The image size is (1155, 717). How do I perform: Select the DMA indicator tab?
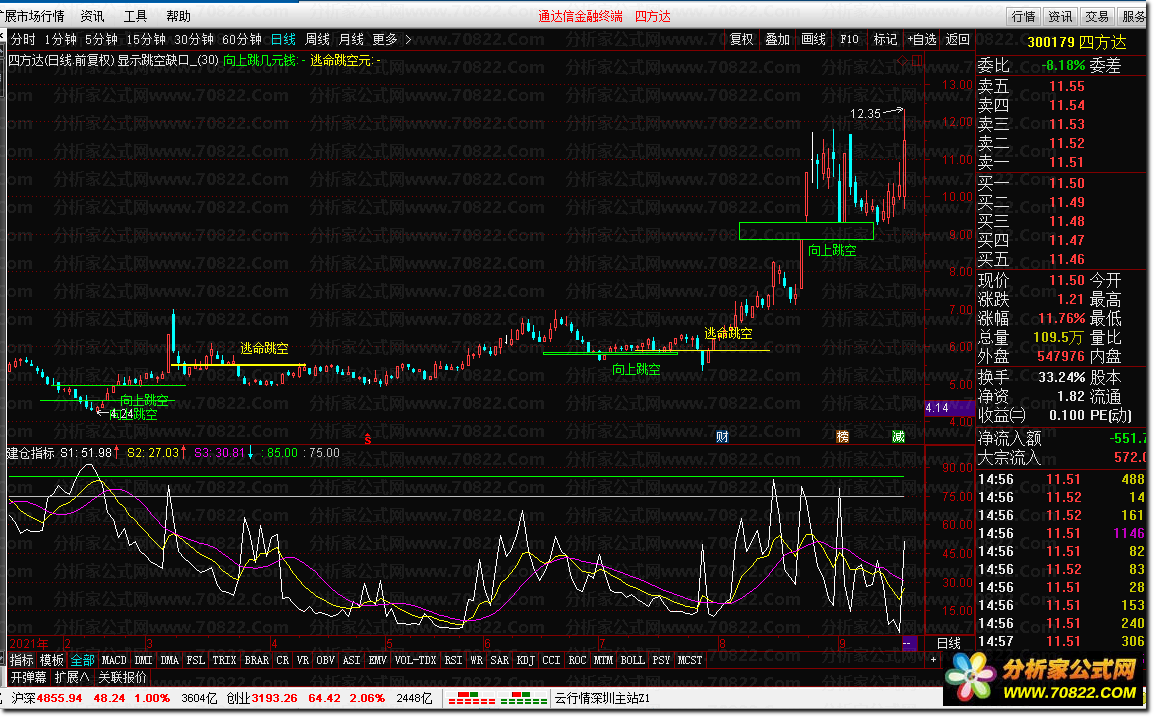169,660
